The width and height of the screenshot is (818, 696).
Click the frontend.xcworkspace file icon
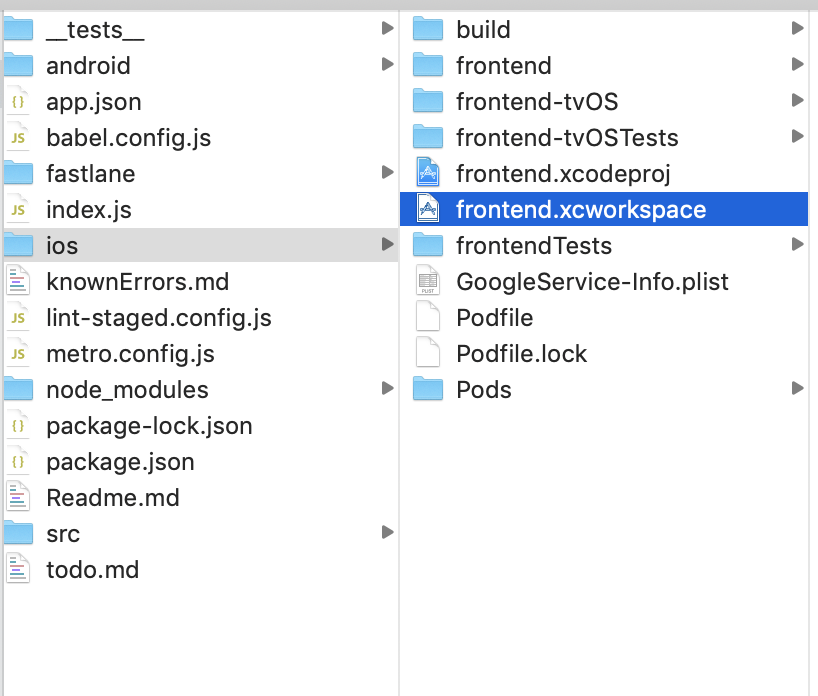tap(428, 209)
